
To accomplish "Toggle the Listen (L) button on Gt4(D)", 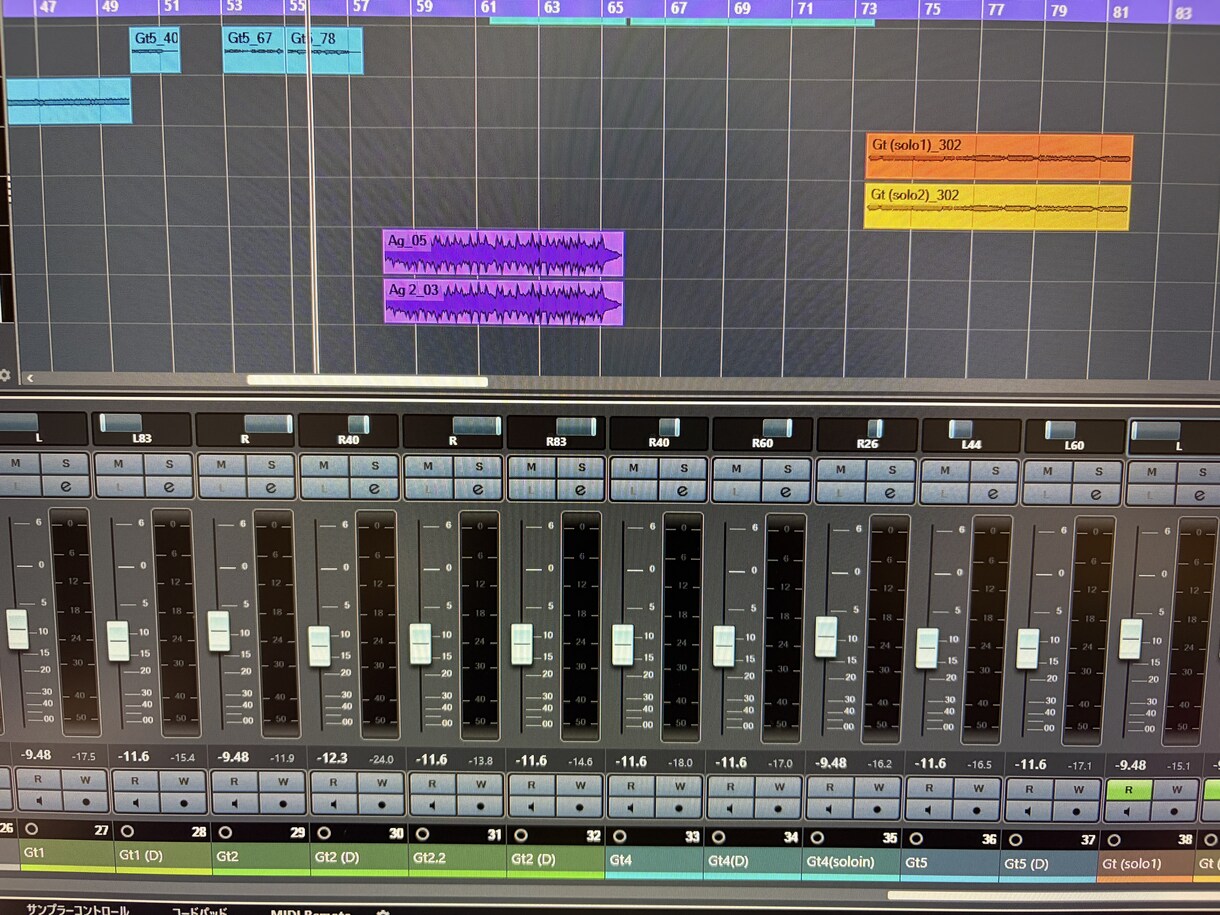I will (x=737, y=491).
